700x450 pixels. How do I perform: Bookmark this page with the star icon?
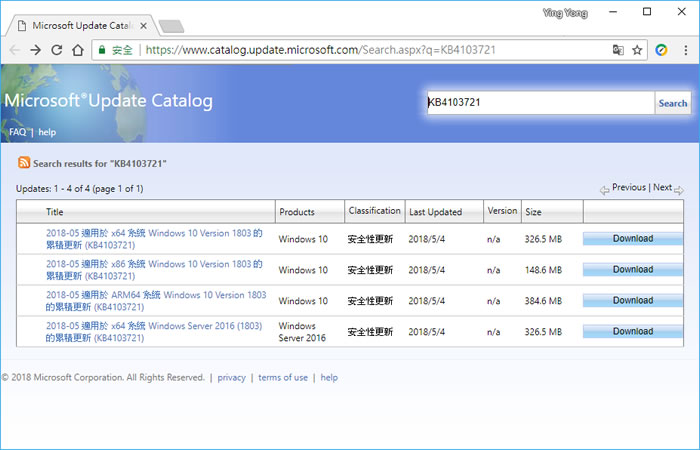637,50
